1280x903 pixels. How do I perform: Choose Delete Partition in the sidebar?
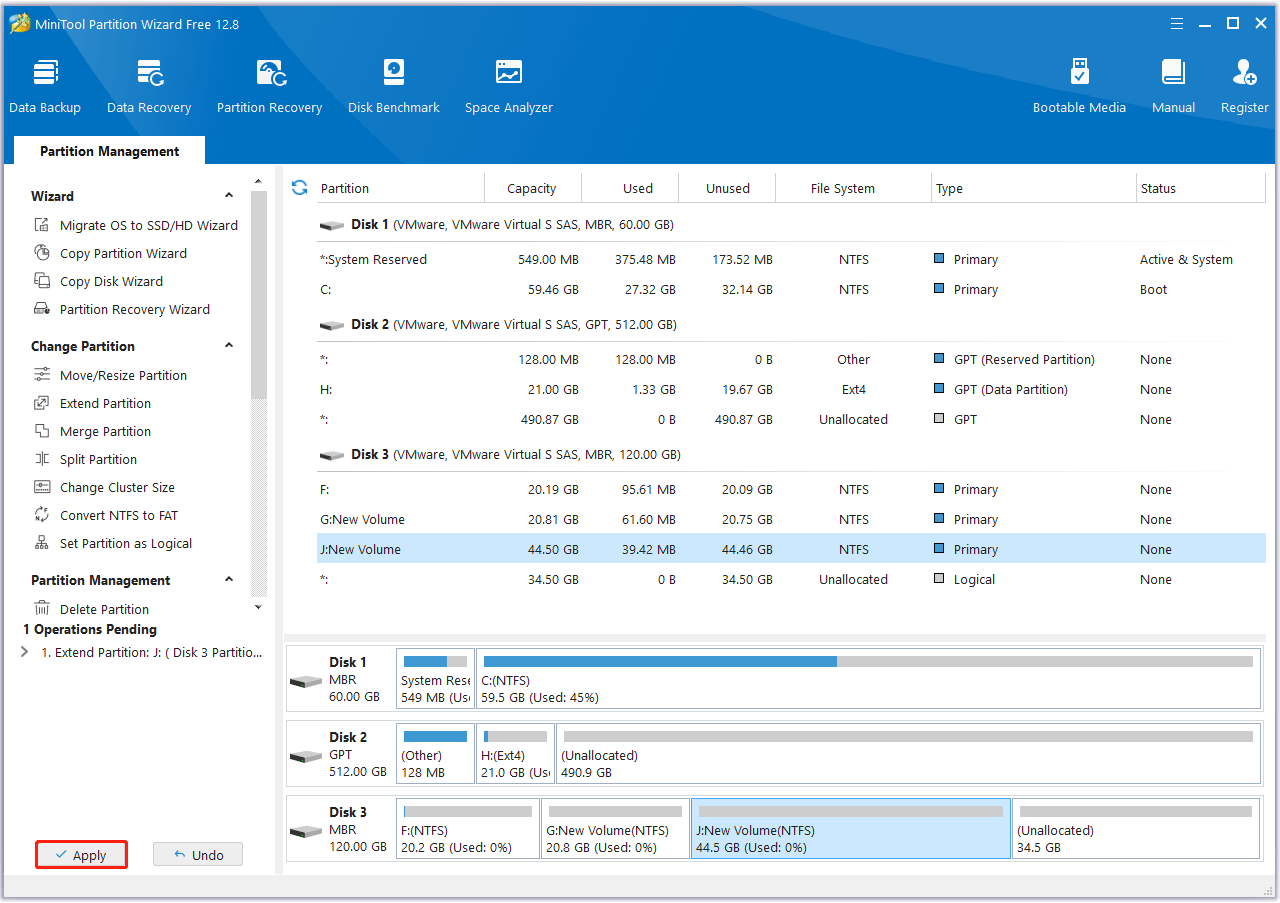(92, 609)
